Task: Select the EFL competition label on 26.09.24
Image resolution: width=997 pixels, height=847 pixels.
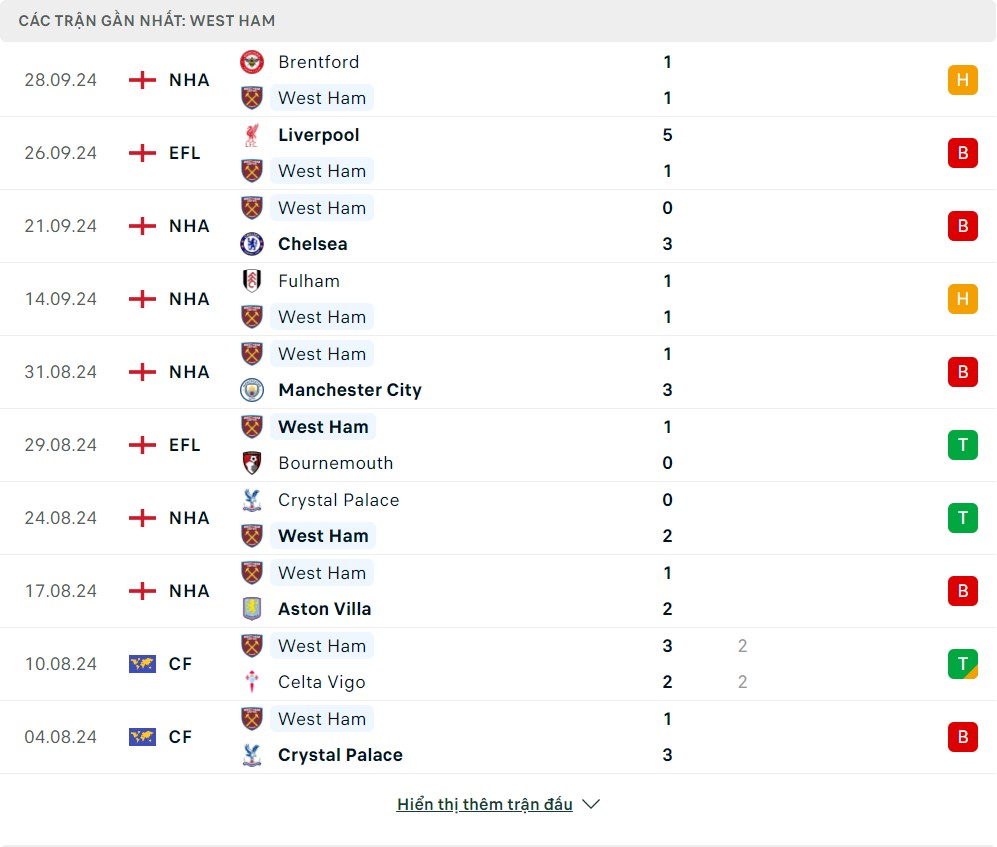Action: [185, 153]
